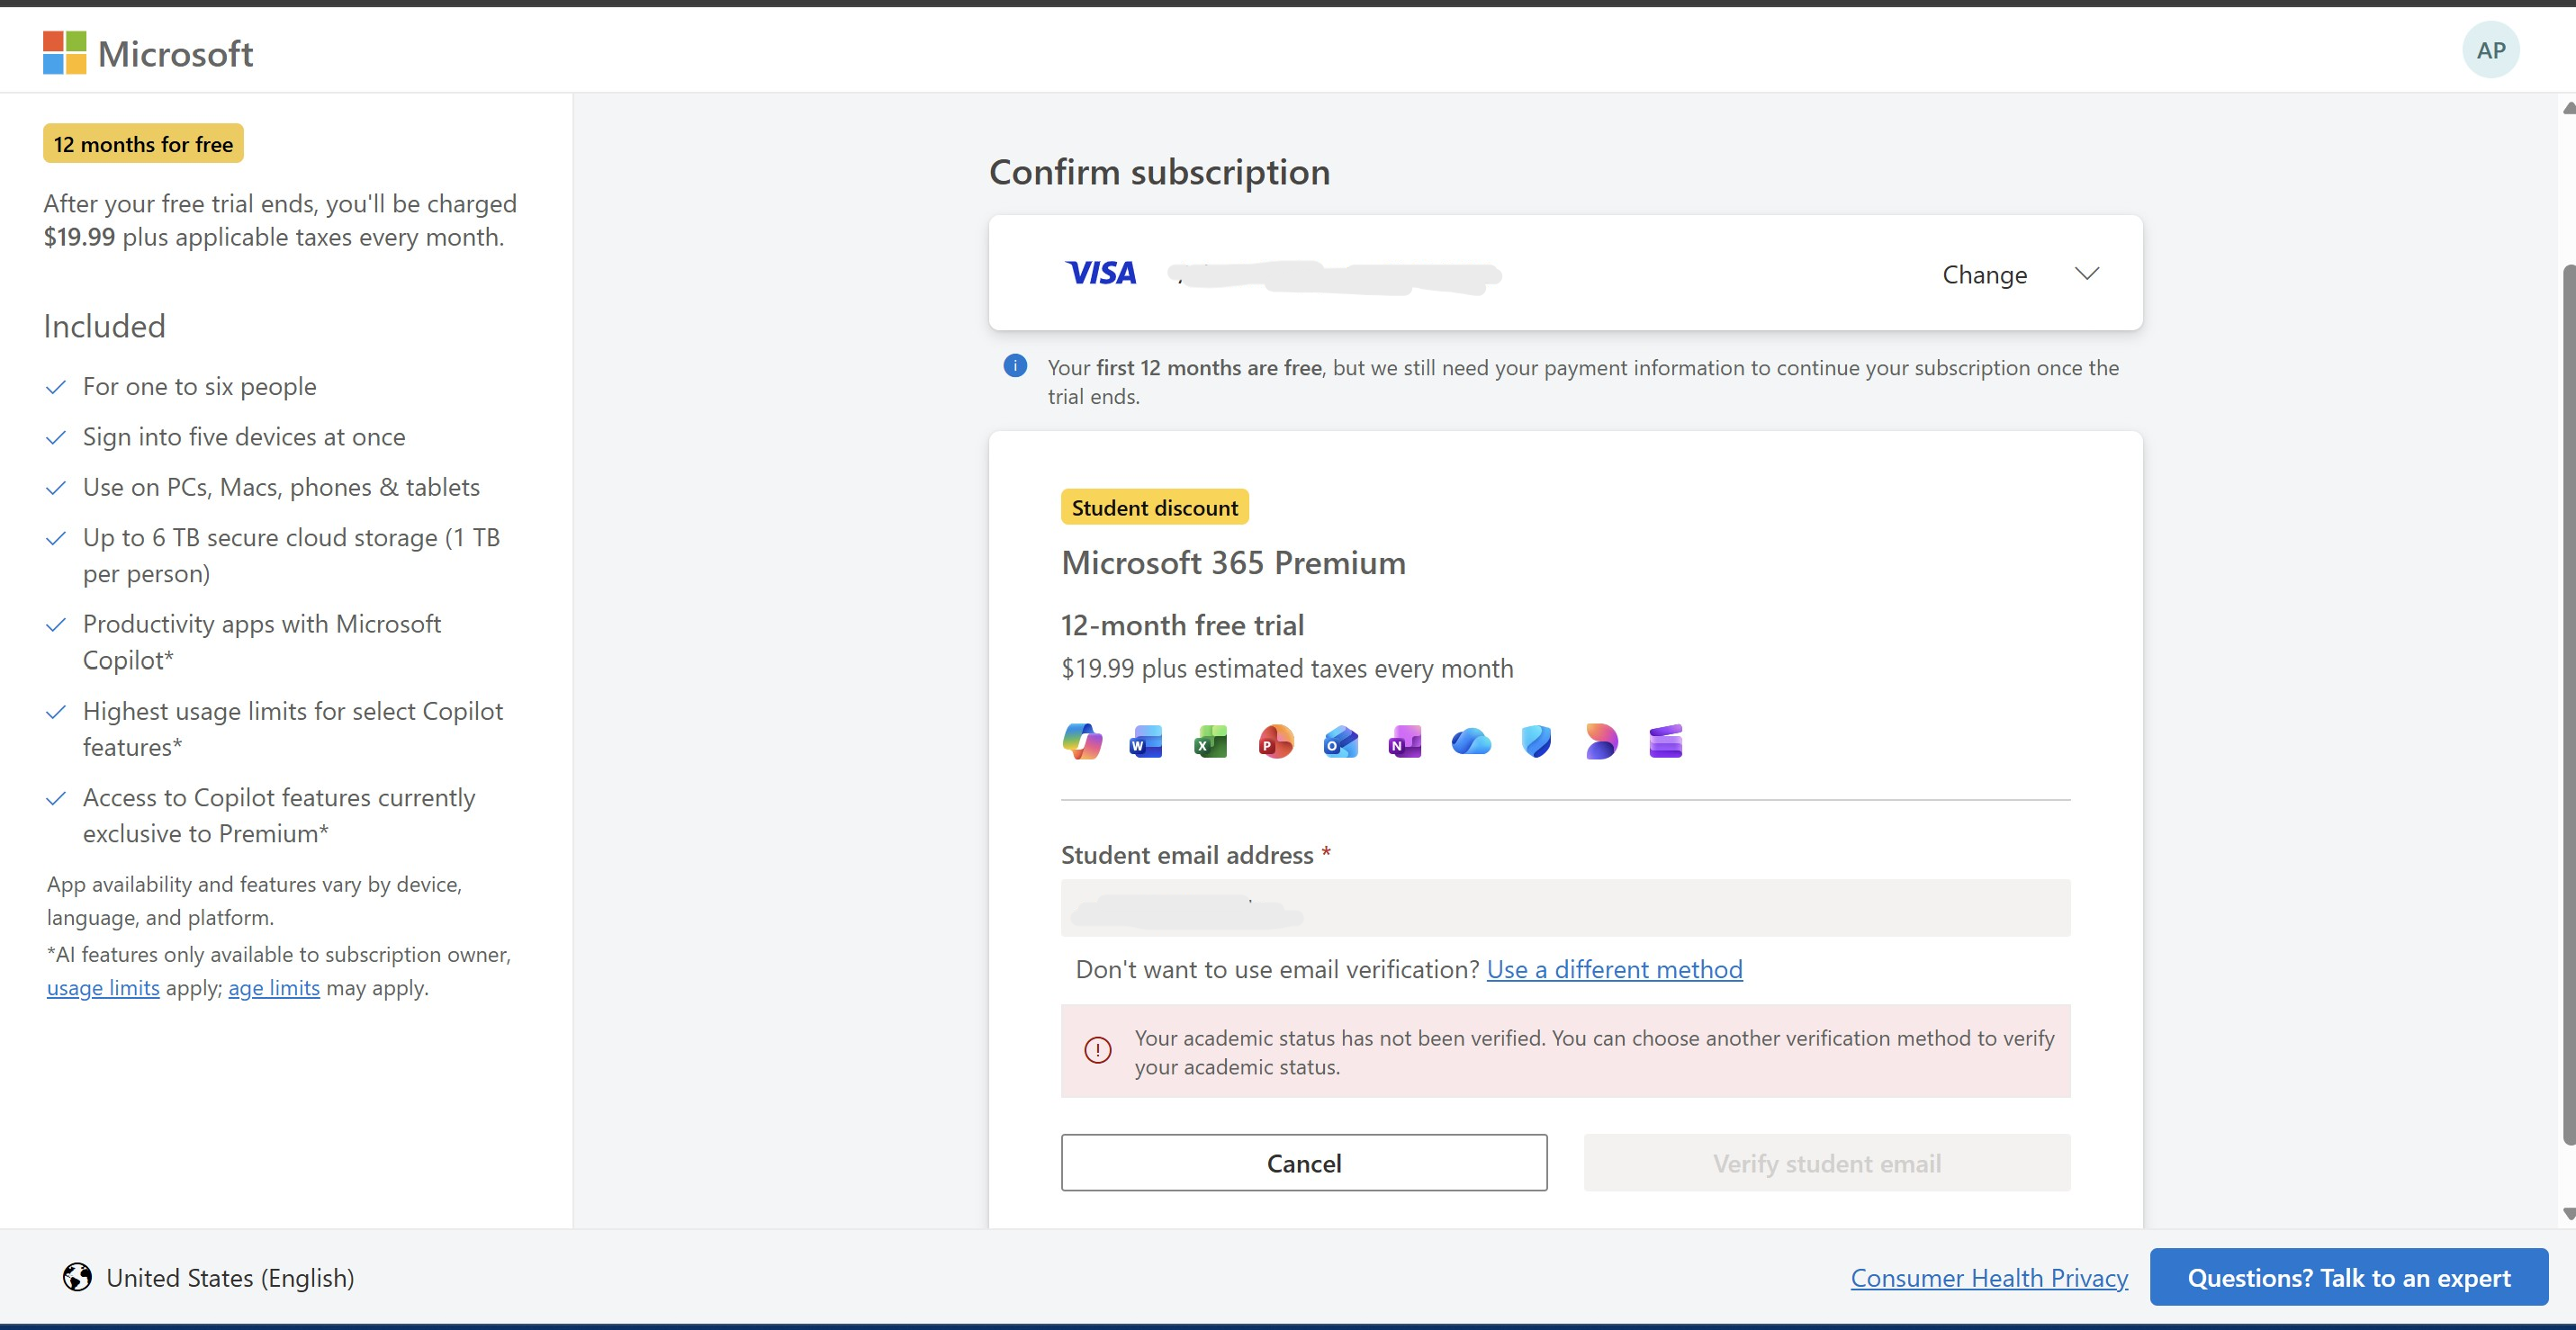Click the Word app icon
The height and width of the screenshot is (1330, 2576).
[1146, 742]
